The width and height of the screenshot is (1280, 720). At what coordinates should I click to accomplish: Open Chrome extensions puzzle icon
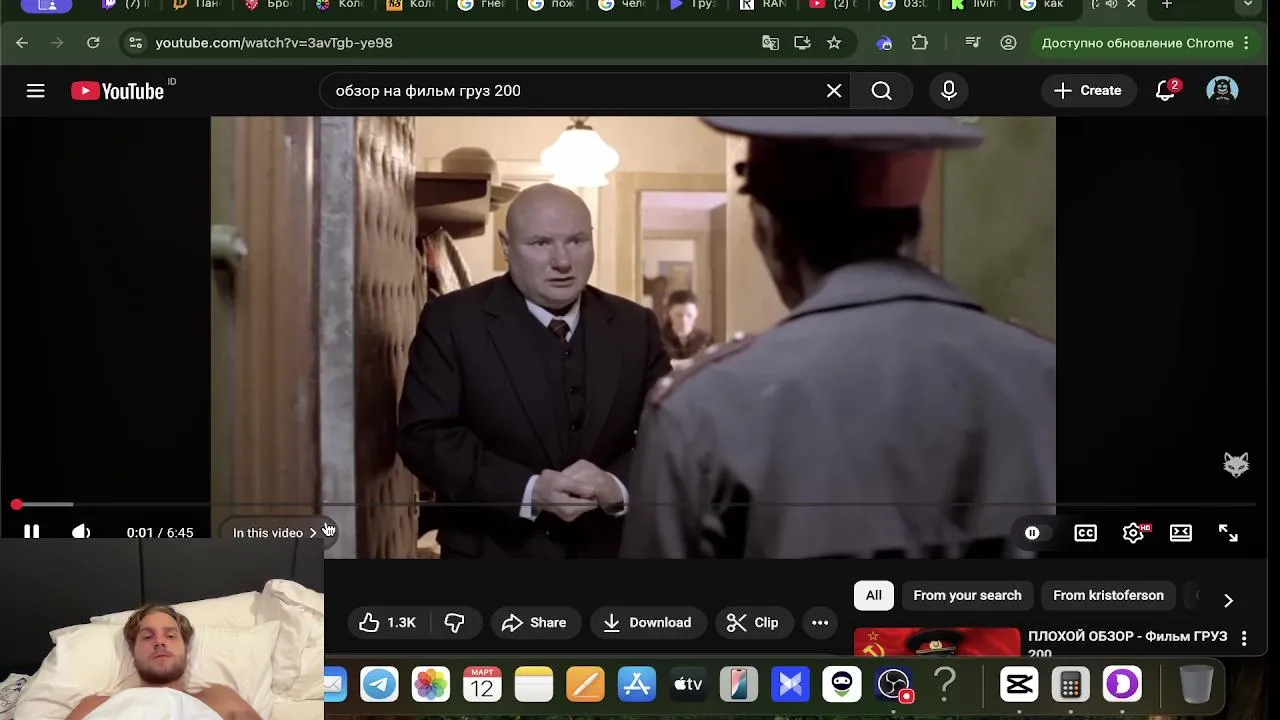pyautogui.click(x=920, y=43)
